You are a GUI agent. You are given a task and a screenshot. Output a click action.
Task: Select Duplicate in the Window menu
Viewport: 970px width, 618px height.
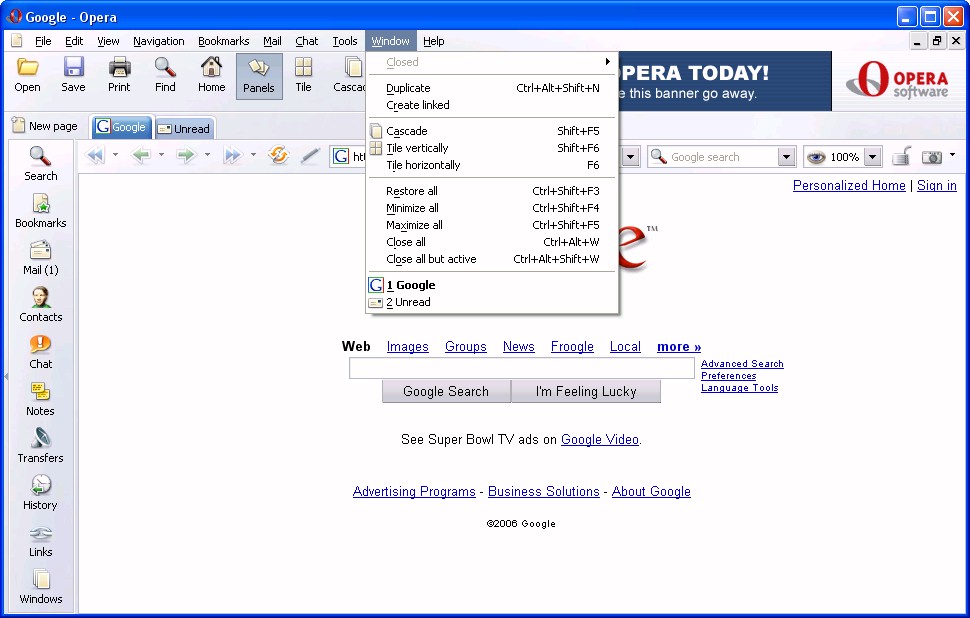[492, 88]
